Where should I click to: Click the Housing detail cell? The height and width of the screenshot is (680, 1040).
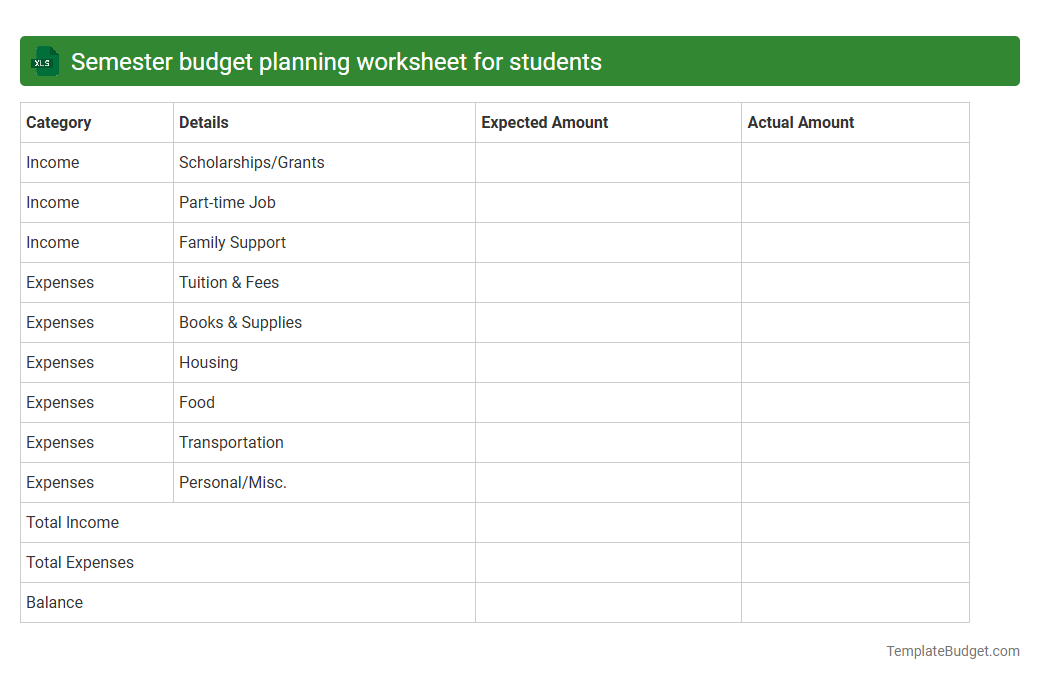point(208,362)
